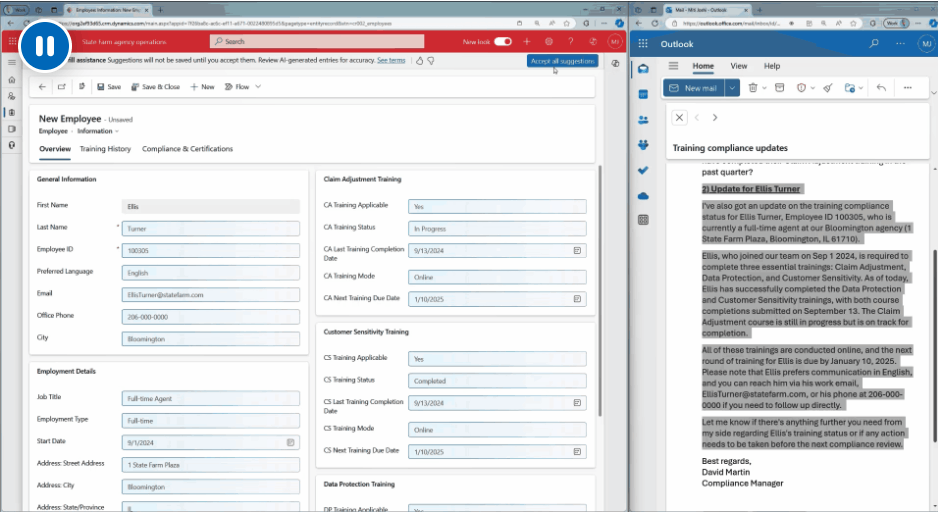The height and width of the screenshot is (512, 938).
Task: Open the Preferred Language dropdown field
Action: coord(211,273)
